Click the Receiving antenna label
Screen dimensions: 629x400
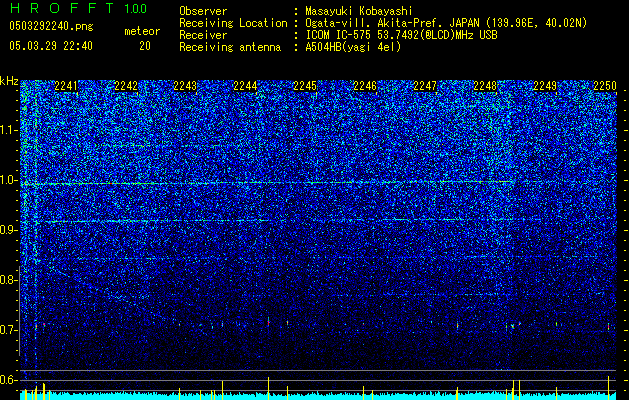230,47
